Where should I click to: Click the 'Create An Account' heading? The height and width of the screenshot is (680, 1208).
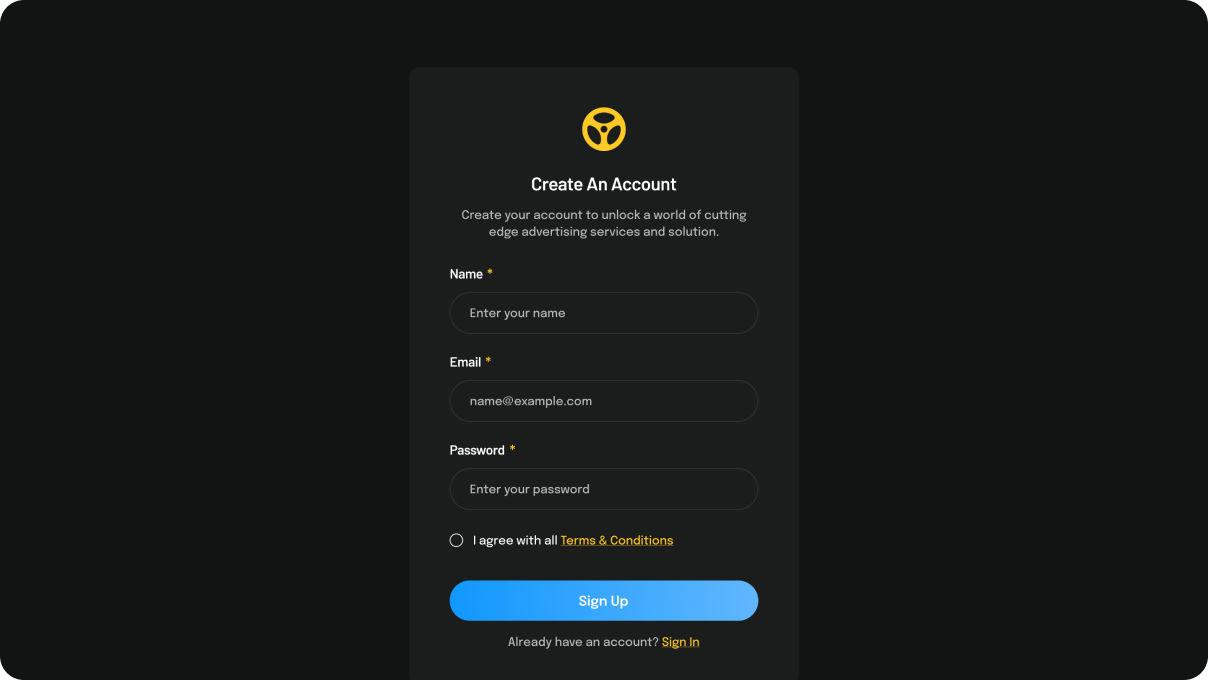coord(604,184)
